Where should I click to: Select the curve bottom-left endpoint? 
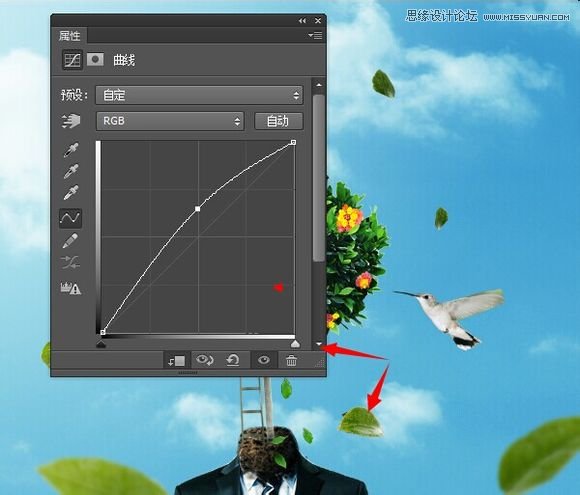tap(103, 332)
